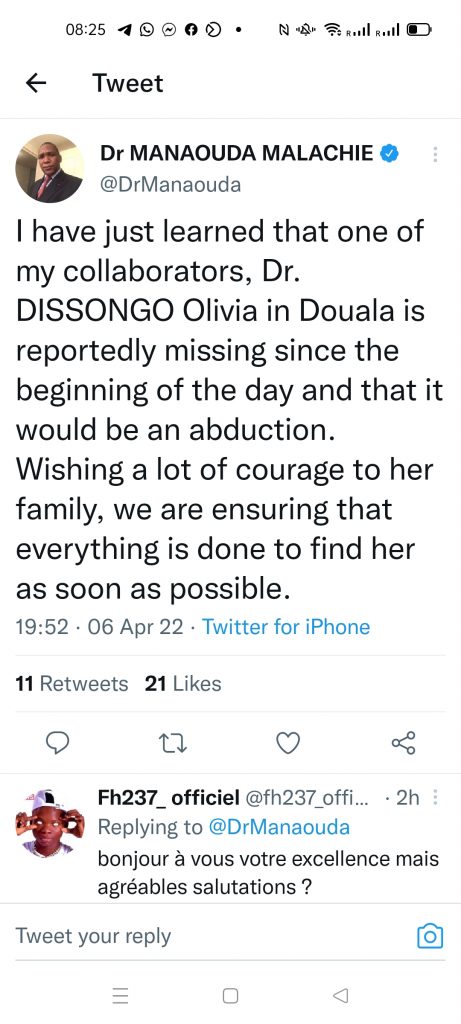
Task: Tap the reply speech bubble icon
Action: (x=59, y=743)
